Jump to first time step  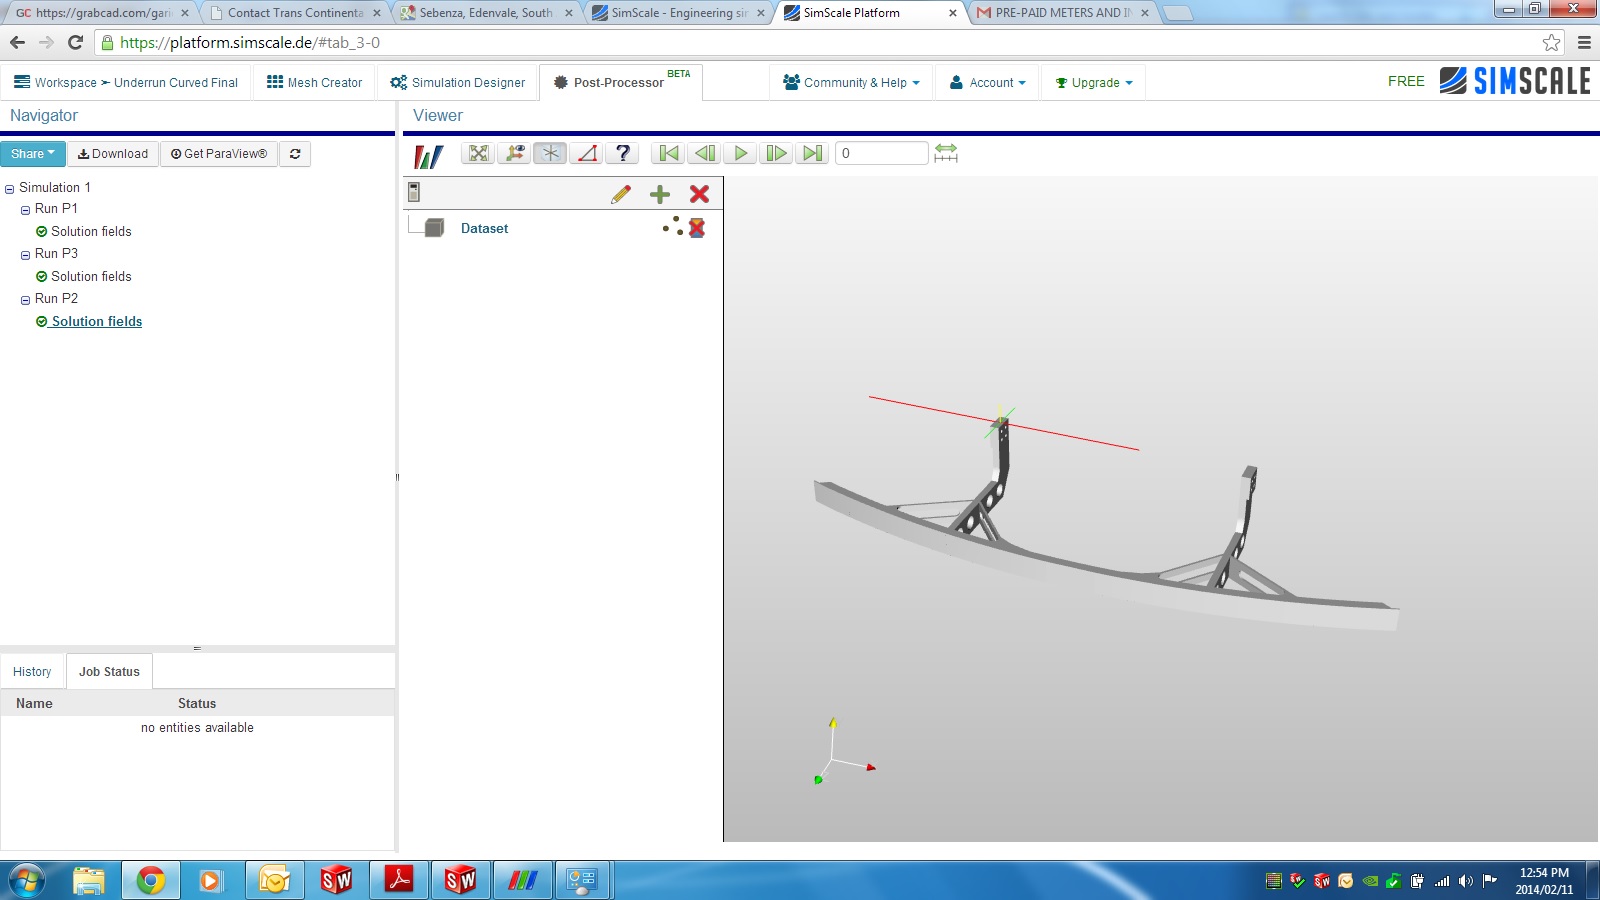pyautogui.click(x=669, y=153)
